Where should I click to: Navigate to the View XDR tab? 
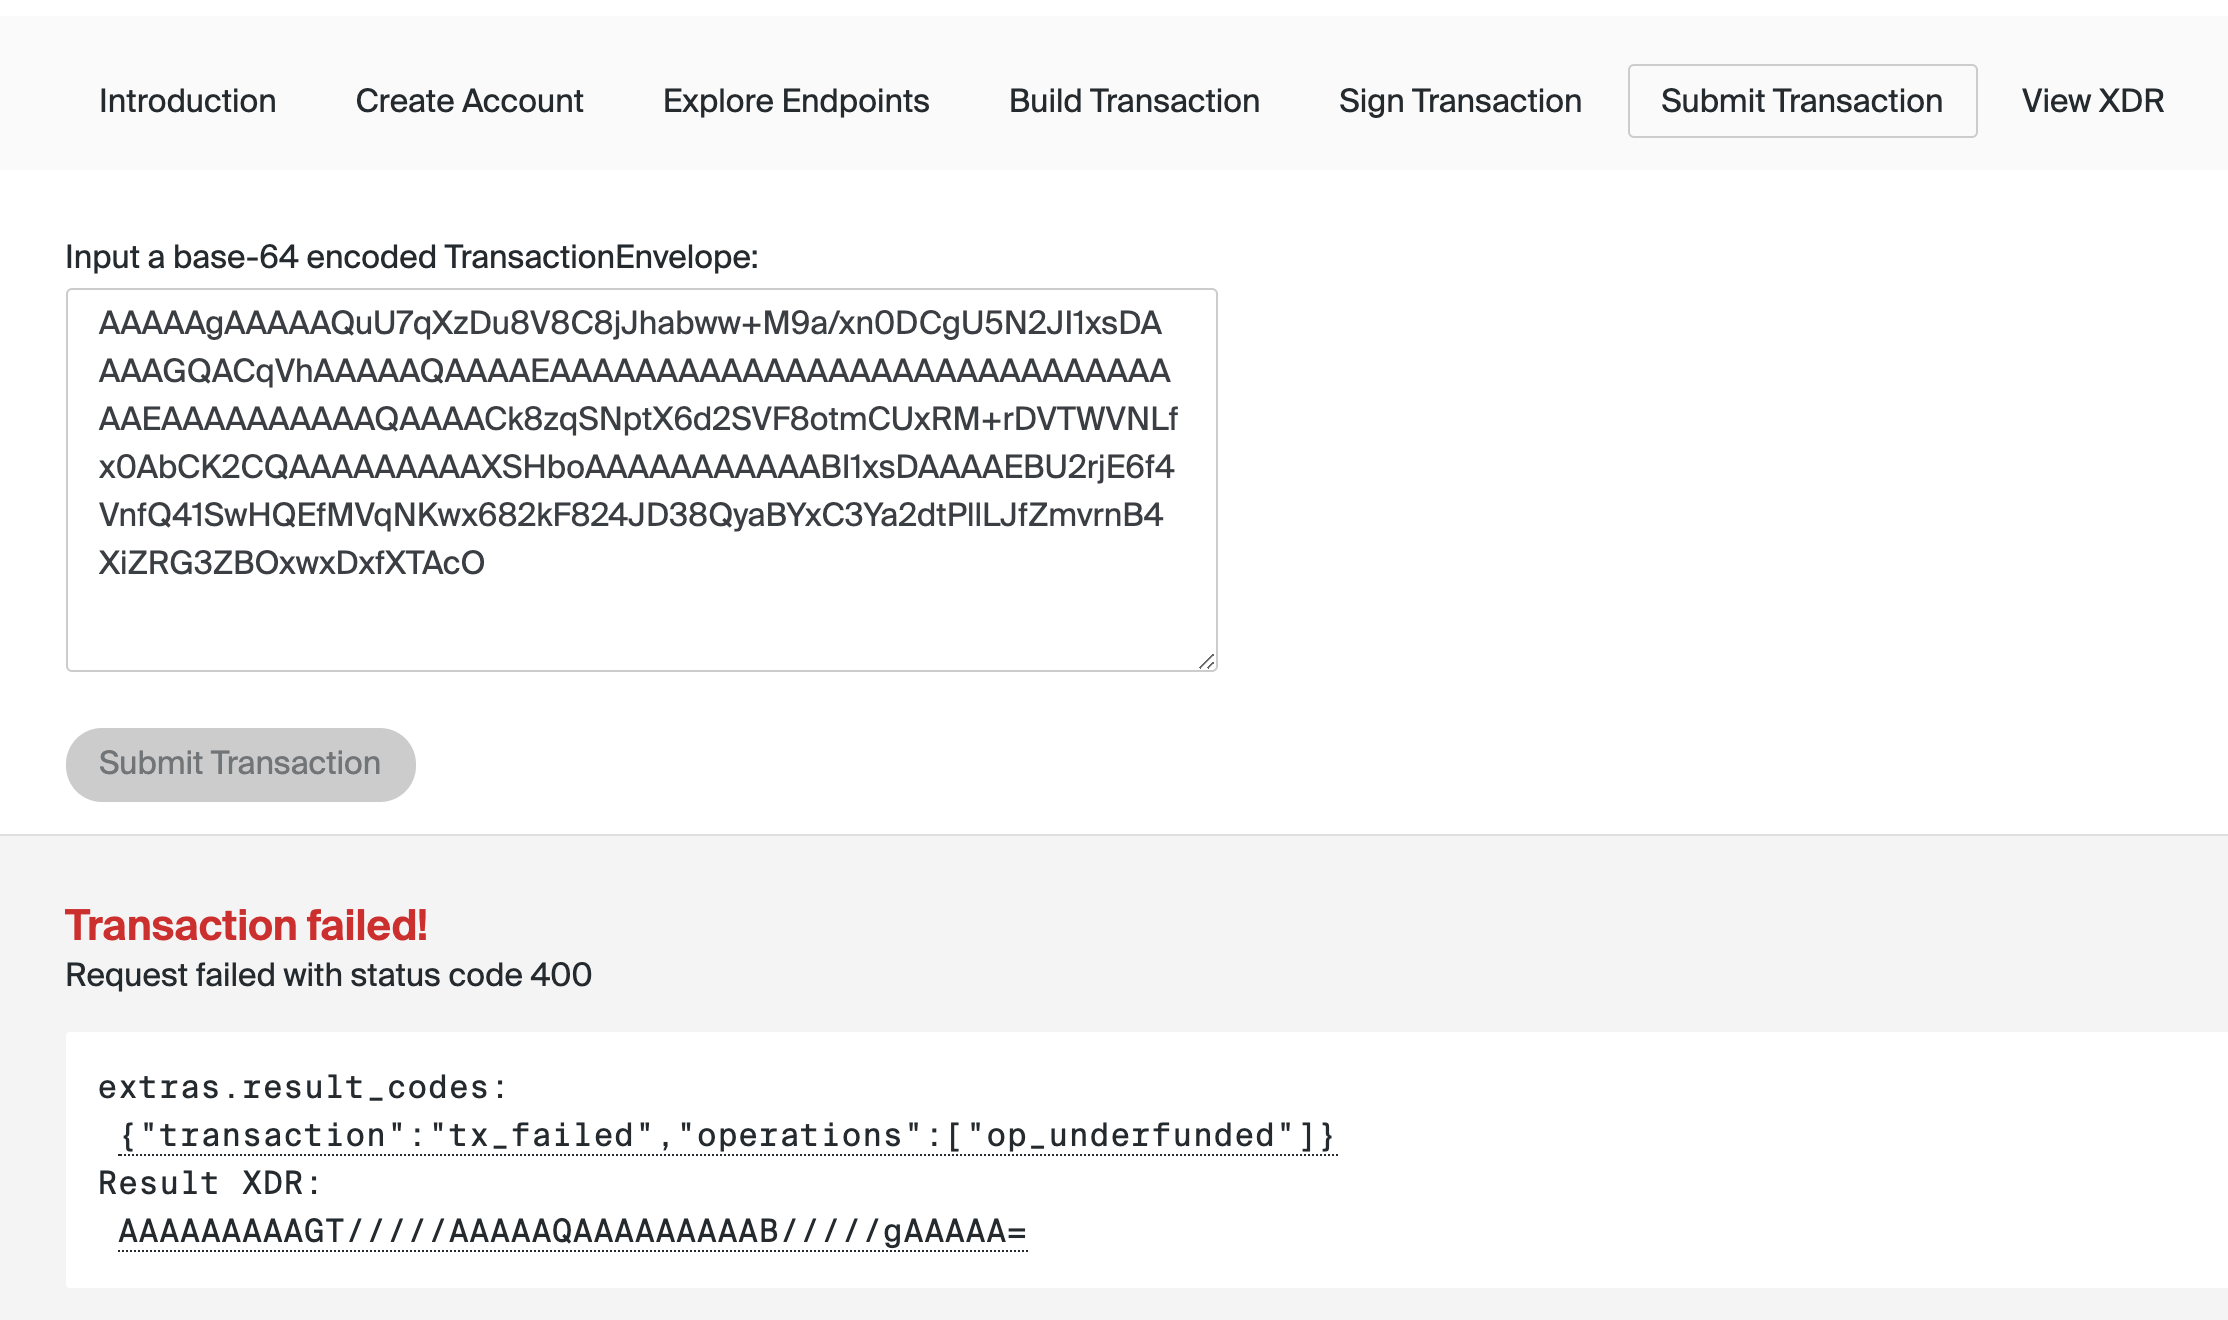[x=2093, y=100]
